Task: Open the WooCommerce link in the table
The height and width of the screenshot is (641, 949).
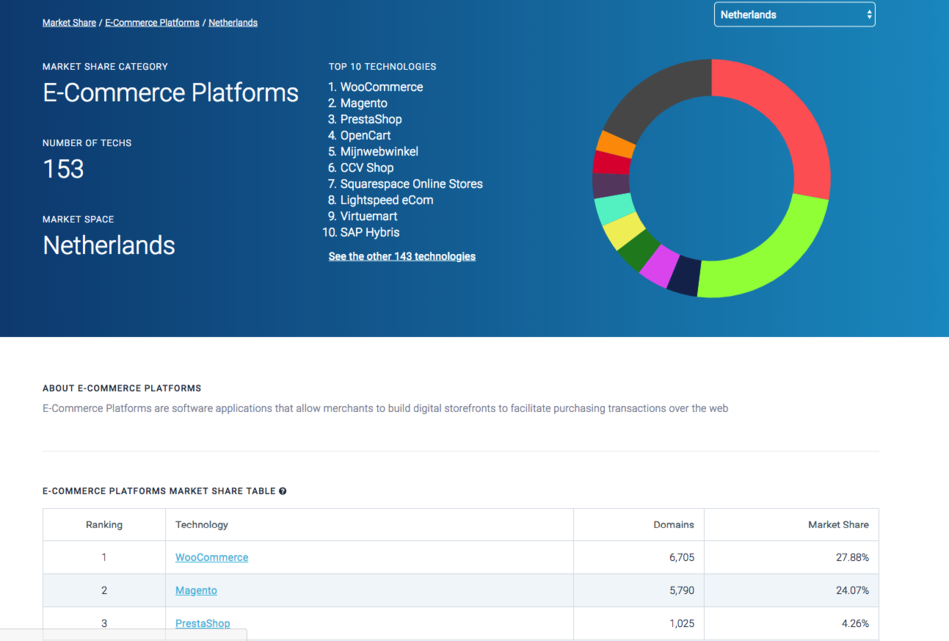Action: [x=212, y=557]
